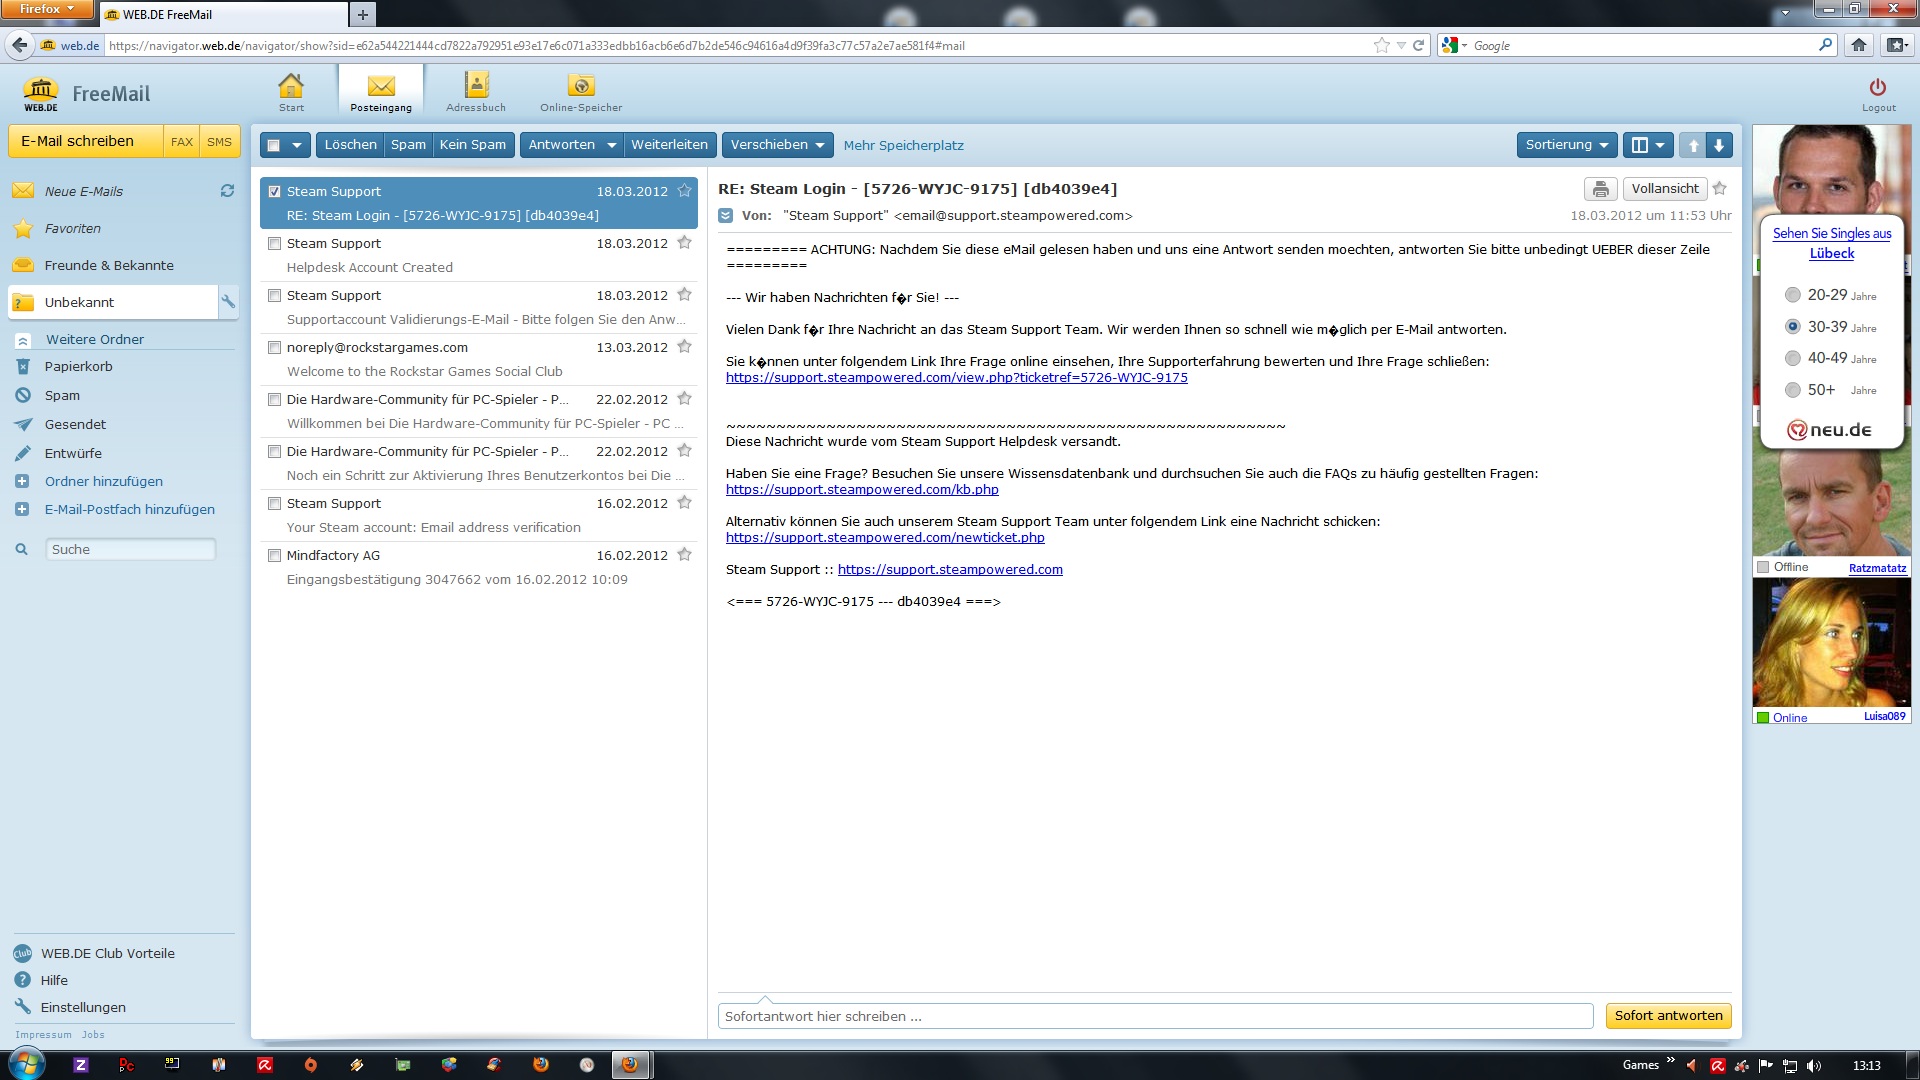Open the Start home icon
The image size is (1920, 1080).
[291, 92]
